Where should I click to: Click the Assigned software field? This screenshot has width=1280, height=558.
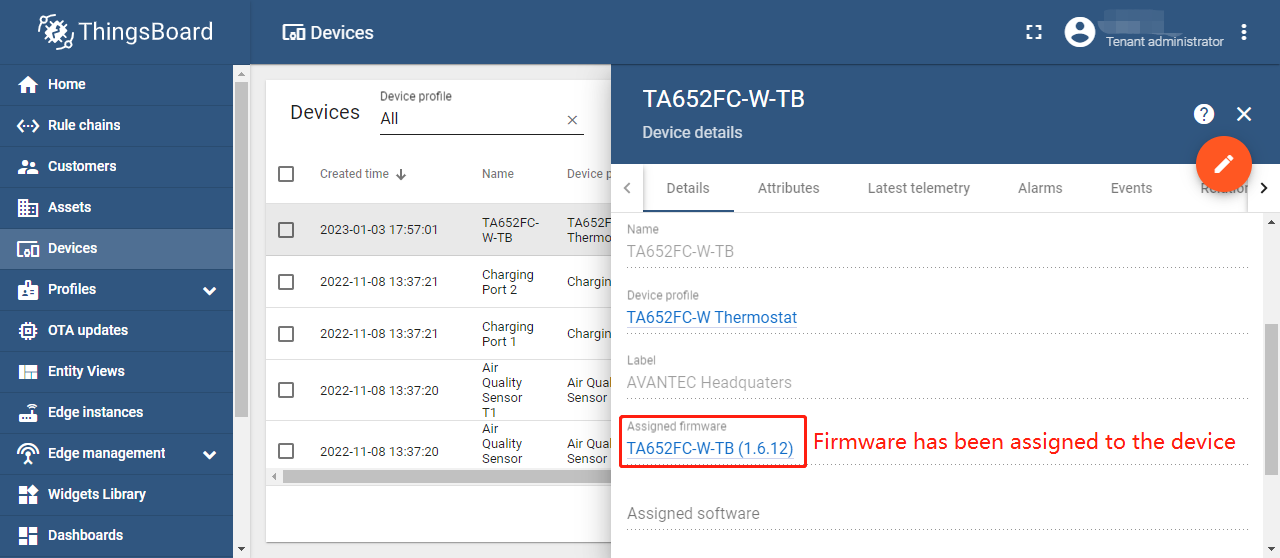click(x=937, y=513)
